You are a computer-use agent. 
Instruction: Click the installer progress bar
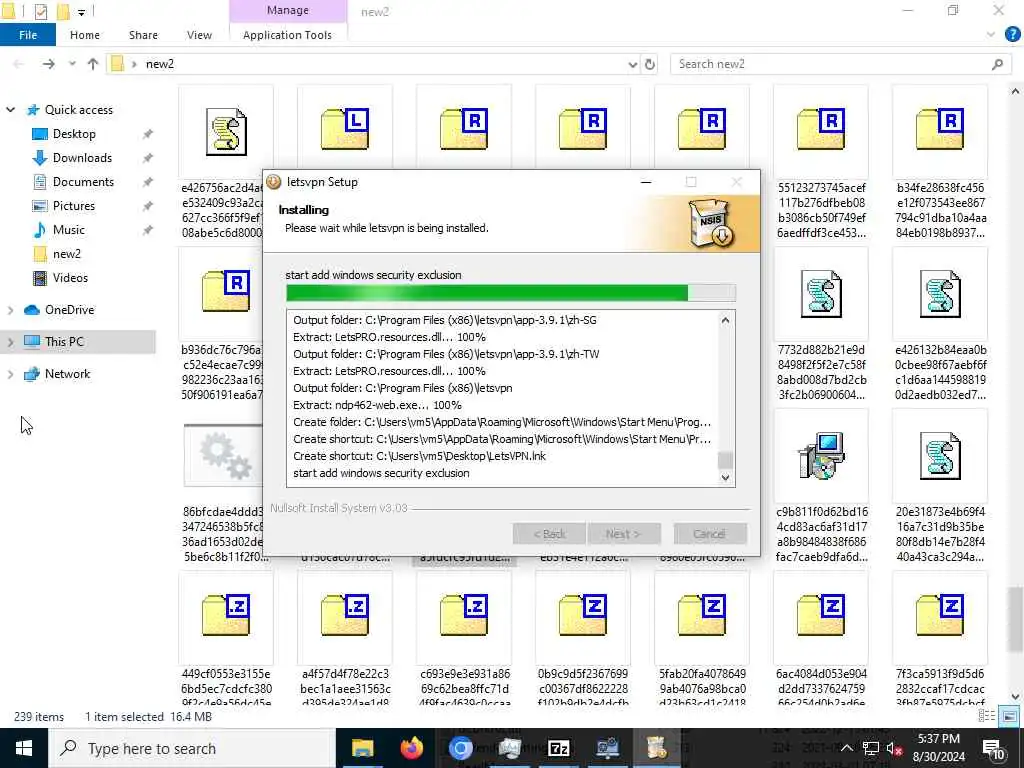pos(511,293)
